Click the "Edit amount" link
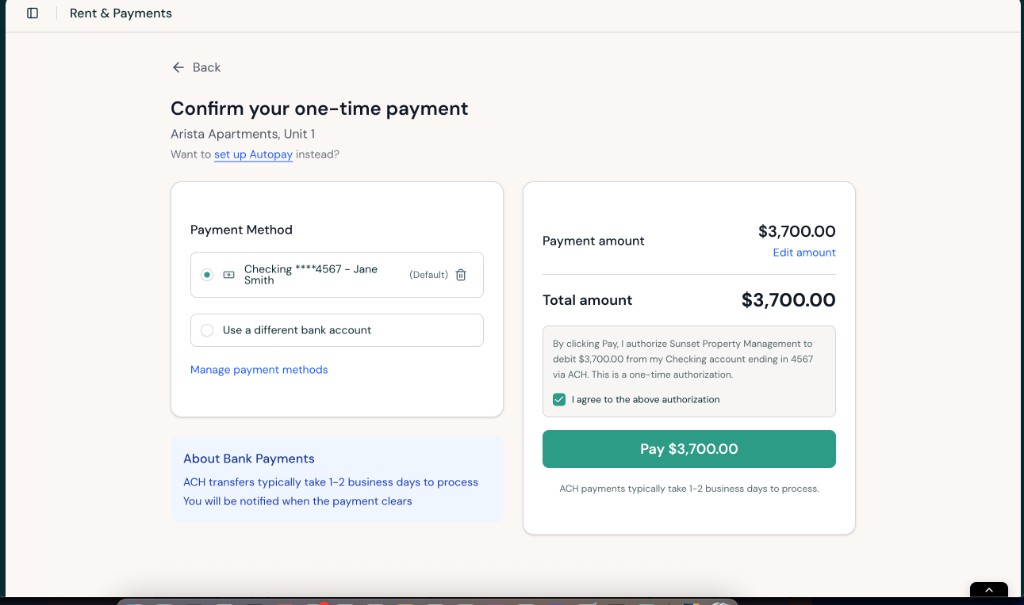1024x605 pixels. click(x=804, y=252)
